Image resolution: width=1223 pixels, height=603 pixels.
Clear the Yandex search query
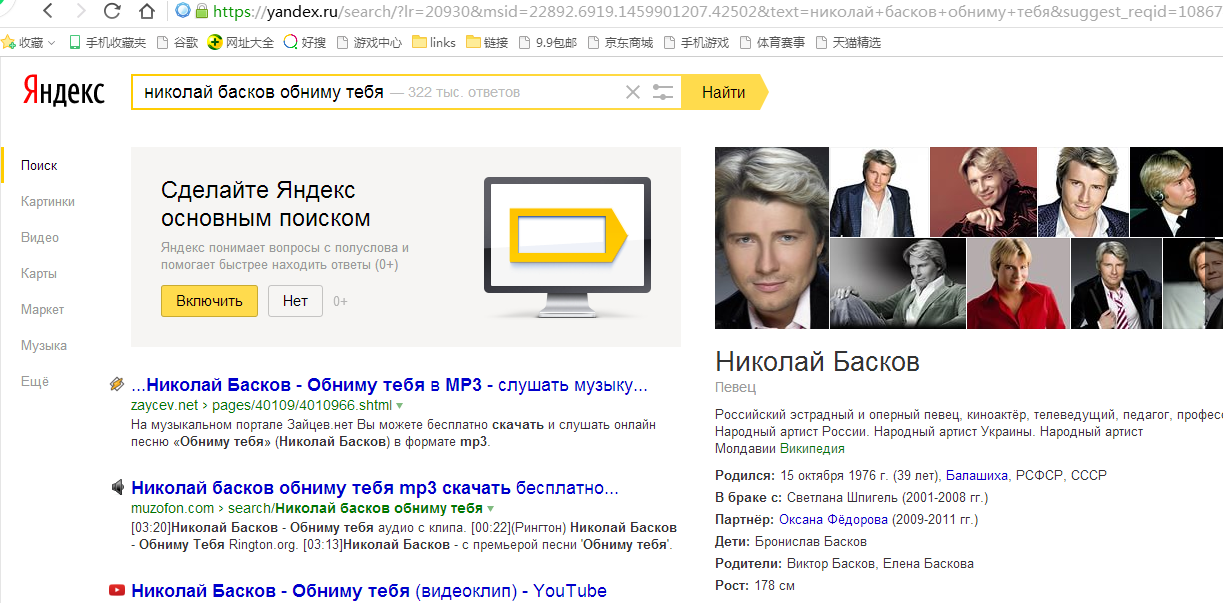(x=632, y=92)
